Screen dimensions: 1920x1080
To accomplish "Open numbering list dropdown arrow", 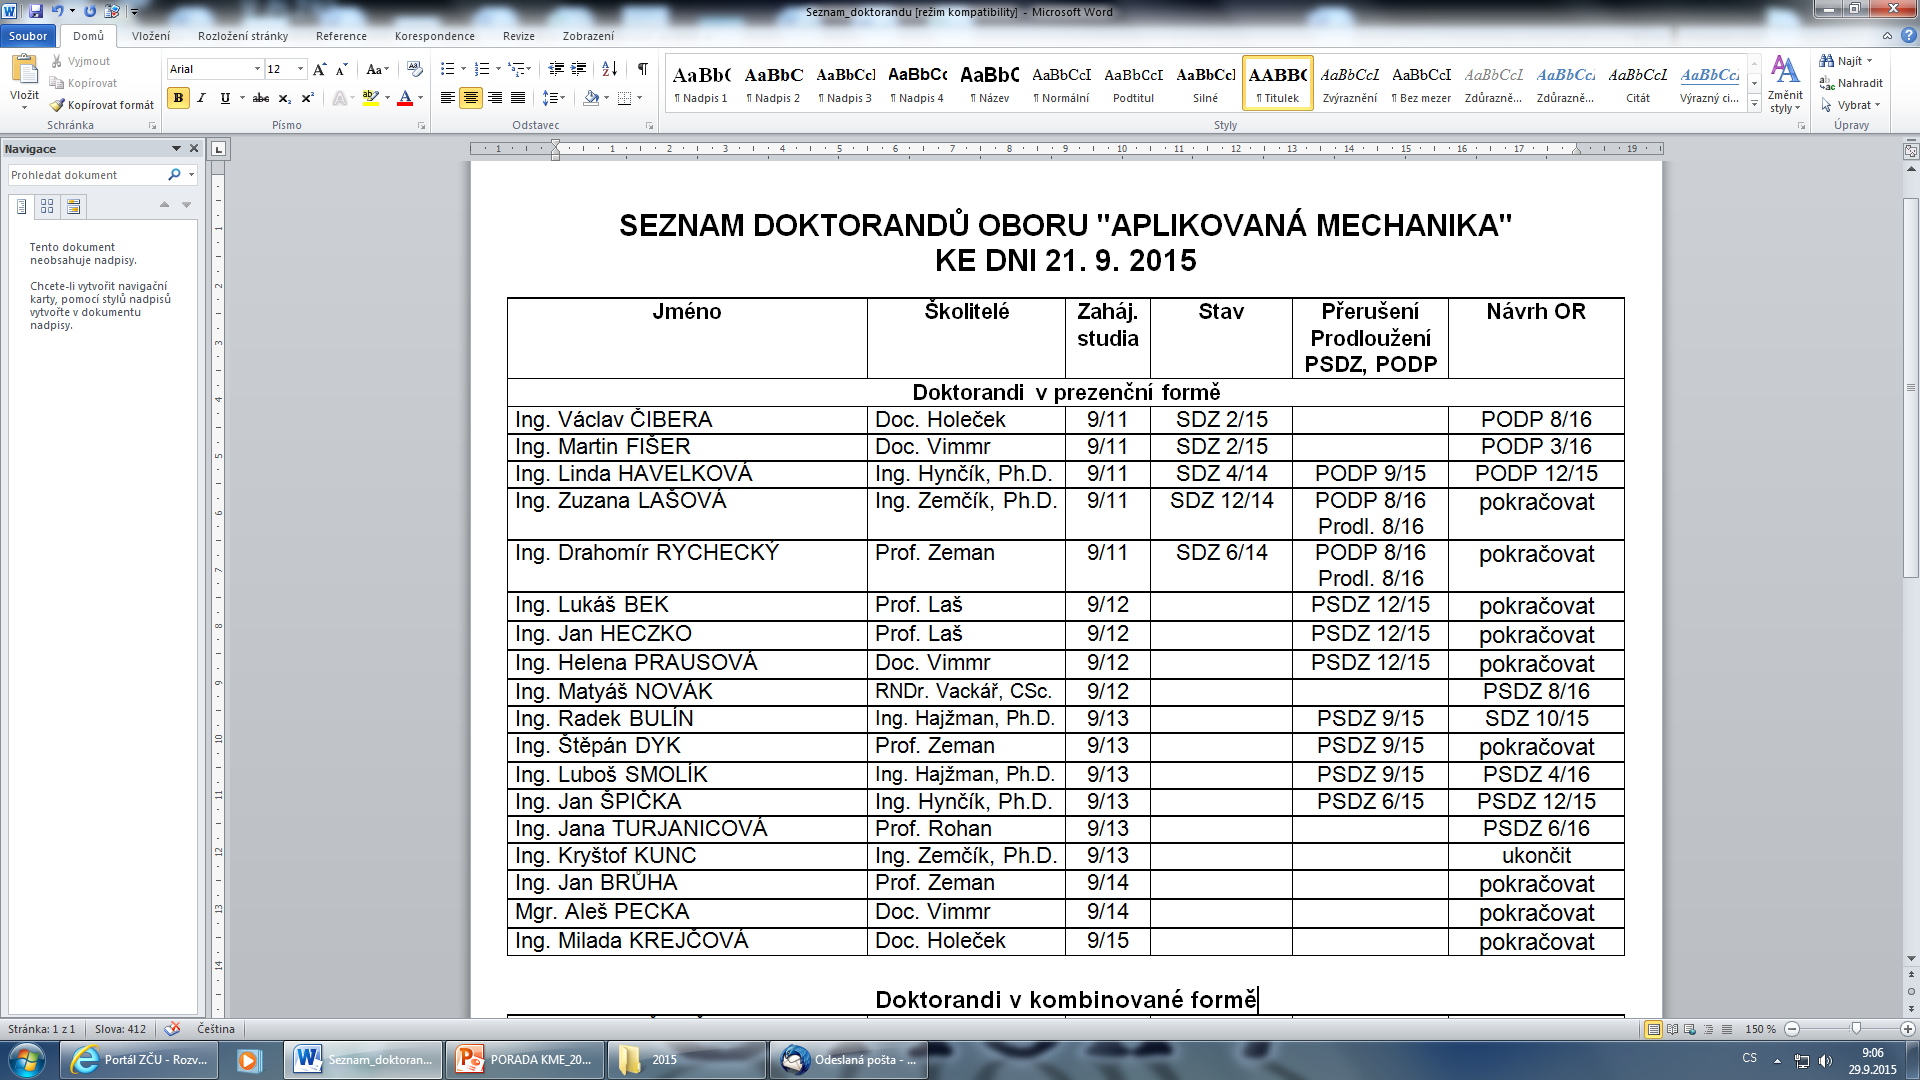I will (x=498, y=69).
